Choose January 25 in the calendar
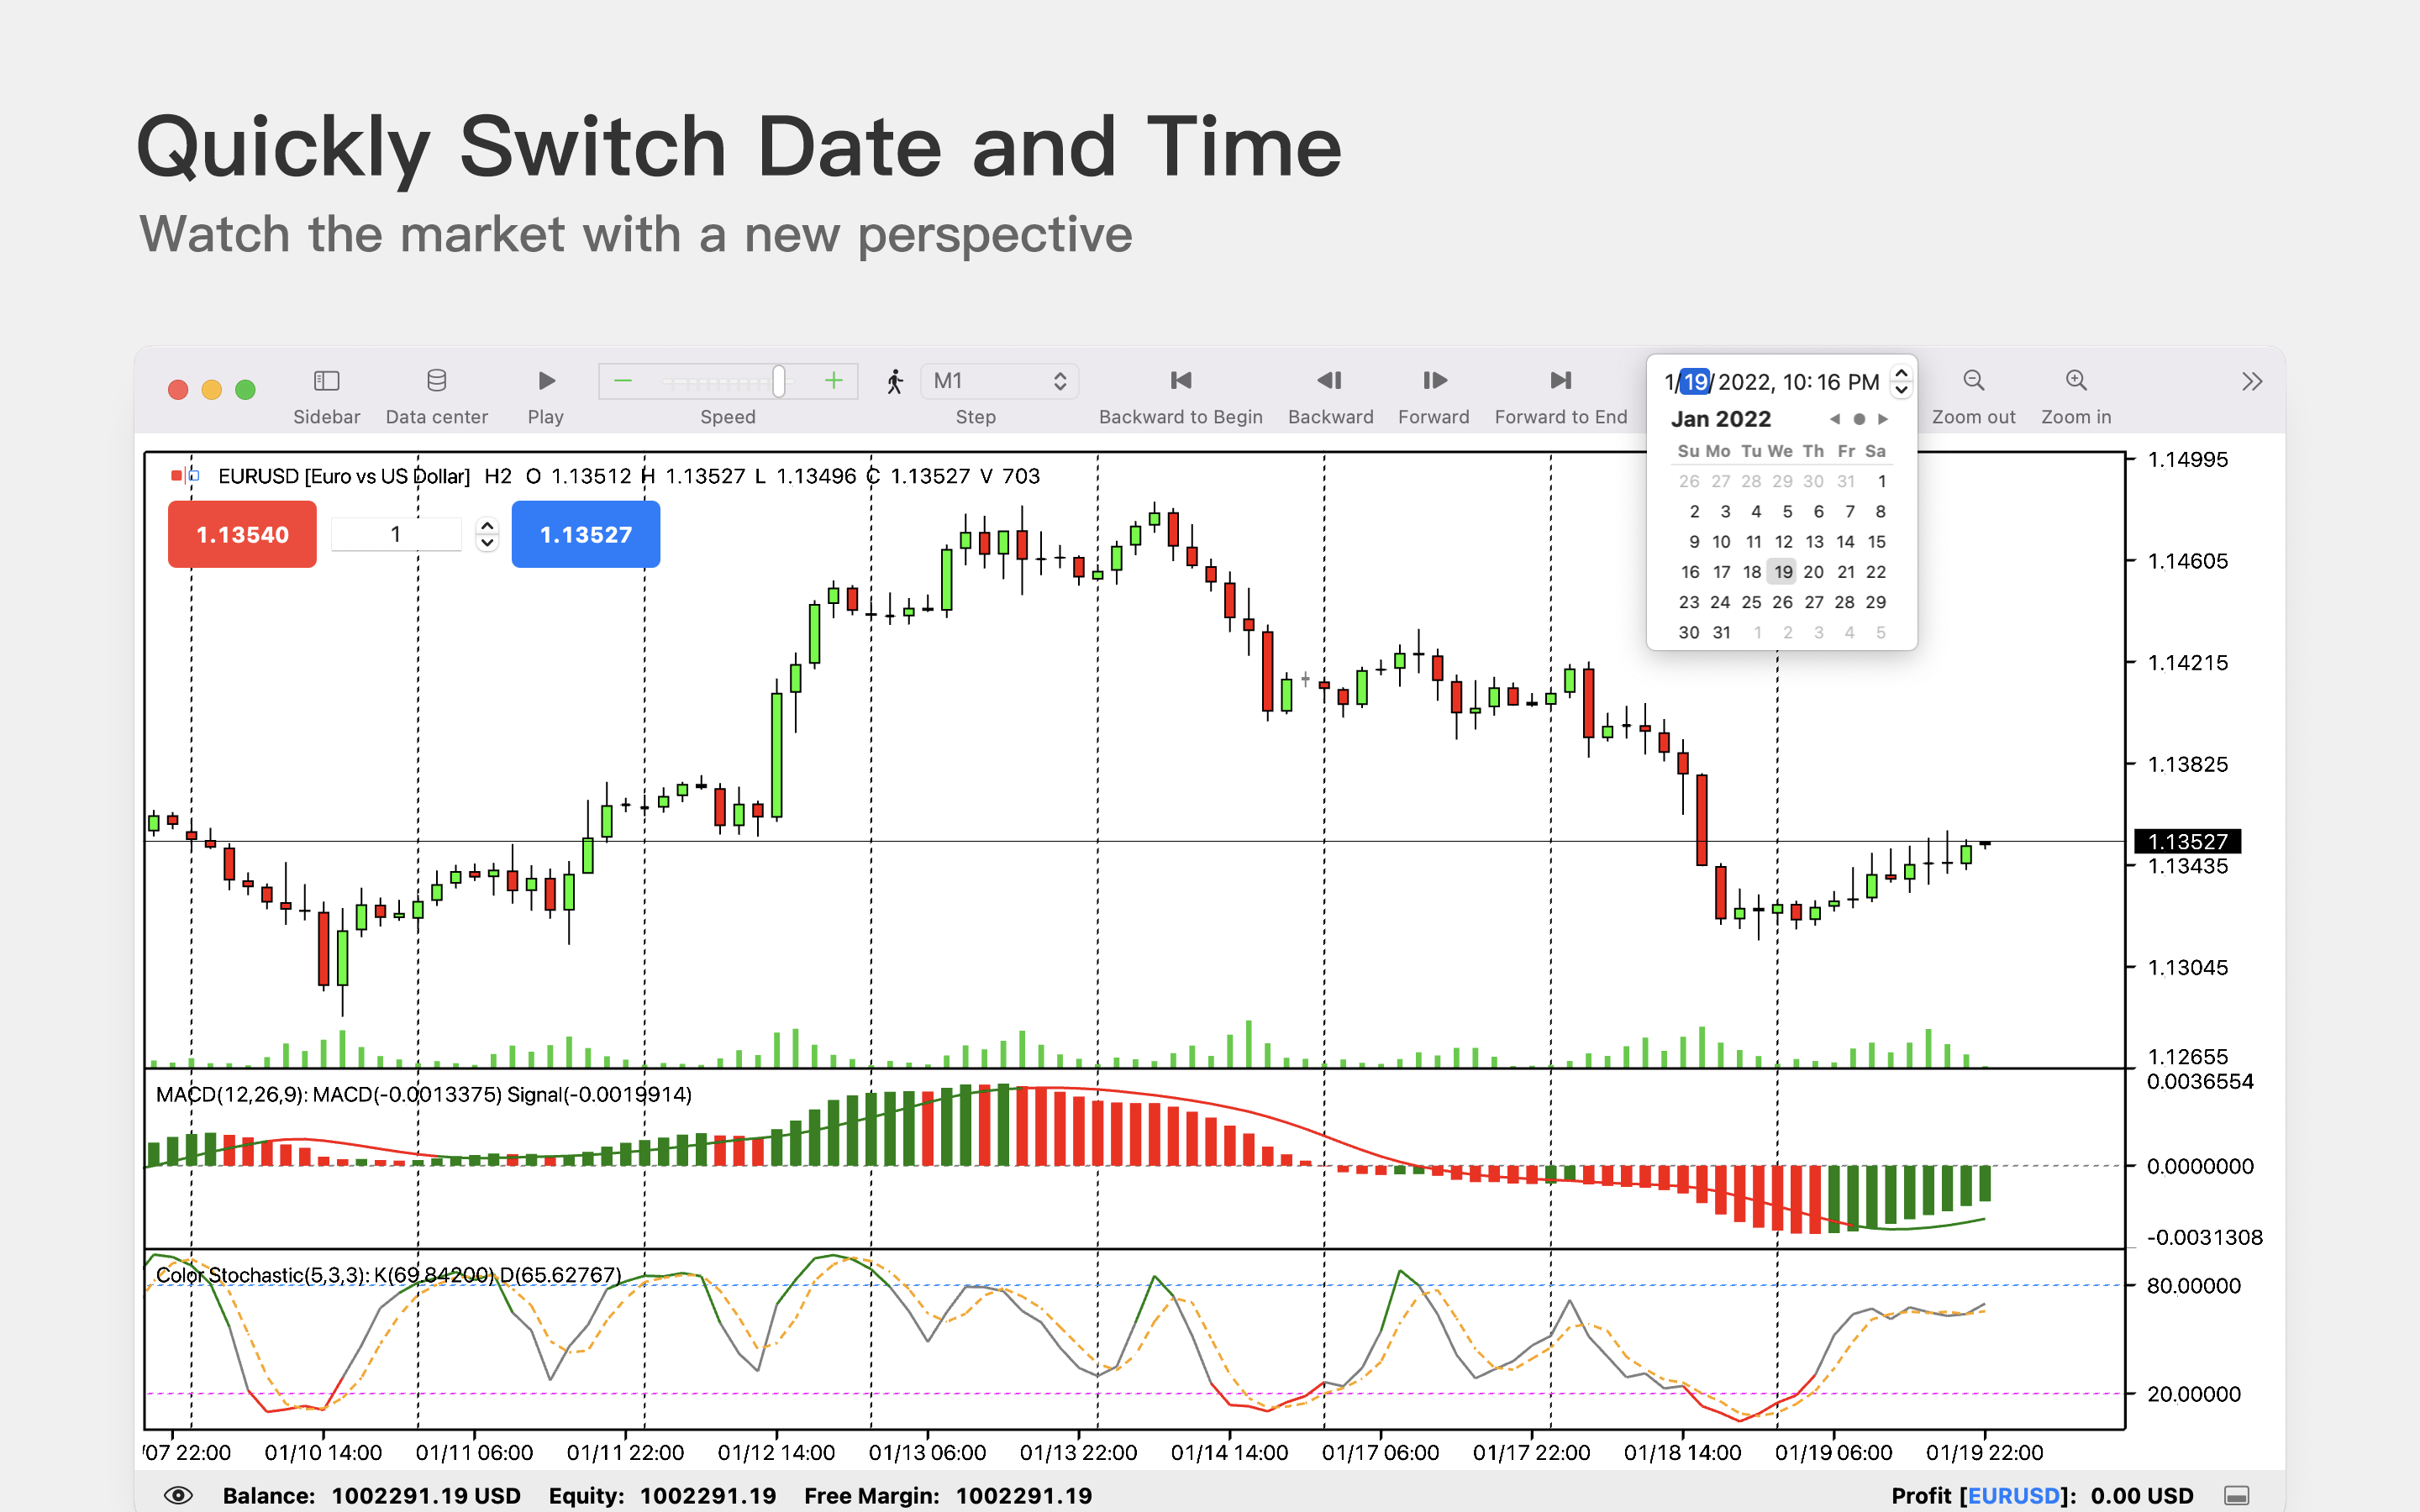2420x1512 pixels. (x=1751, y=602)
